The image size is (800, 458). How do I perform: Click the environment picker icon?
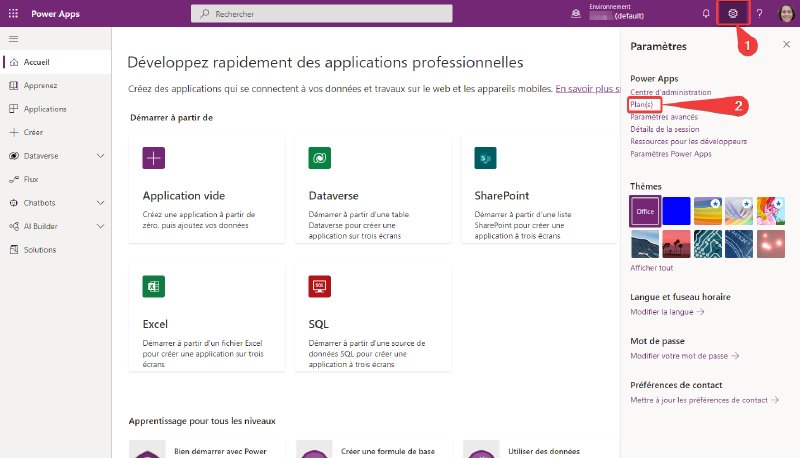pos(576,14)
